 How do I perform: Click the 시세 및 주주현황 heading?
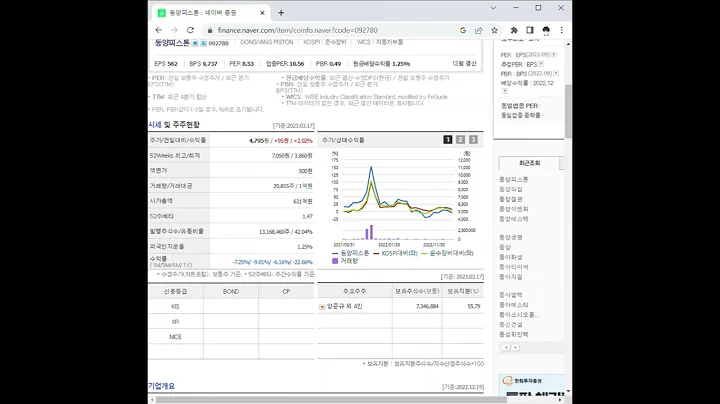(x=174, y=125)
